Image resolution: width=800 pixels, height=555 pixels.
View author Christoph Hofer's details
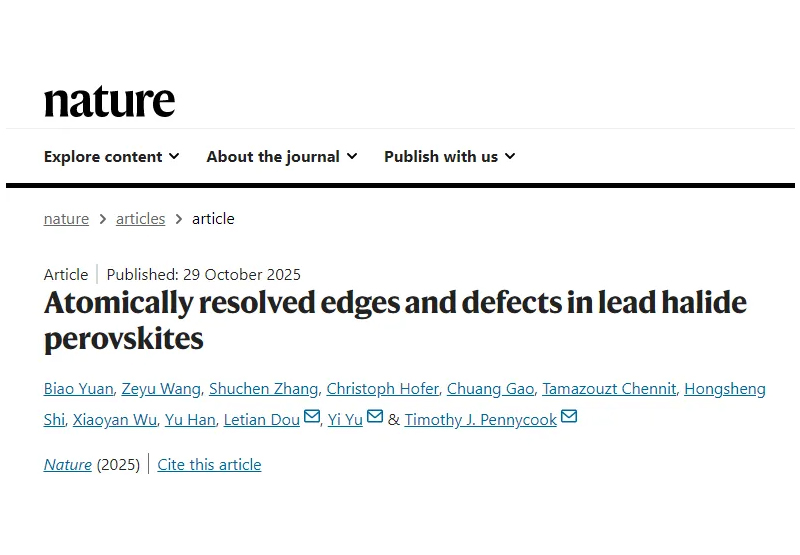(x=381, y=389)
